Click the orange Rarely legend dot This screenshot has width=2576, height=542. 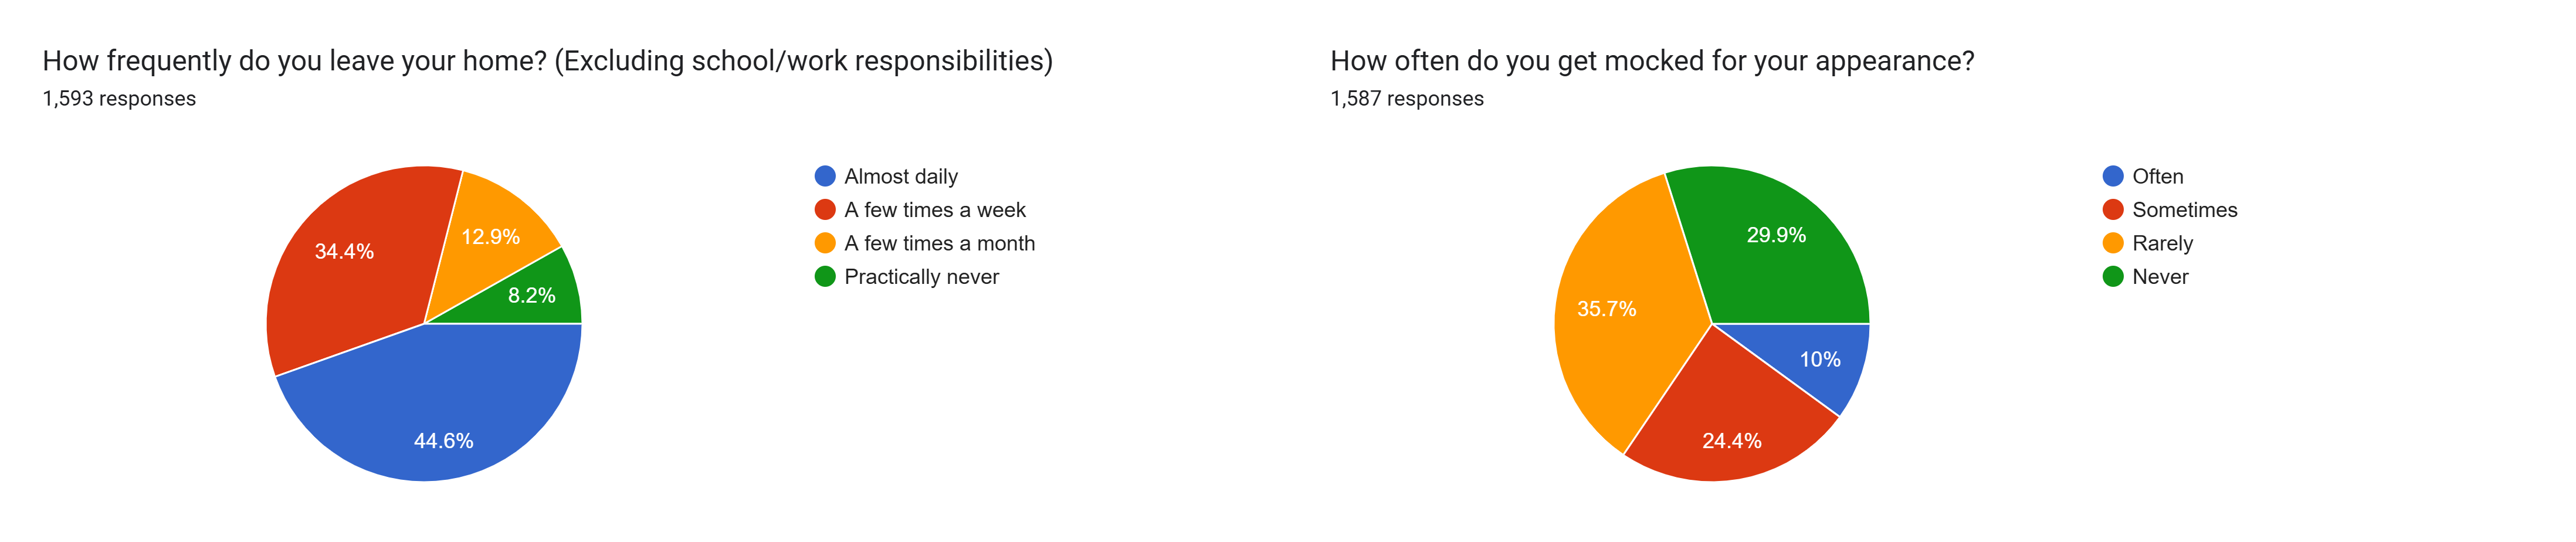(2113, 243)
